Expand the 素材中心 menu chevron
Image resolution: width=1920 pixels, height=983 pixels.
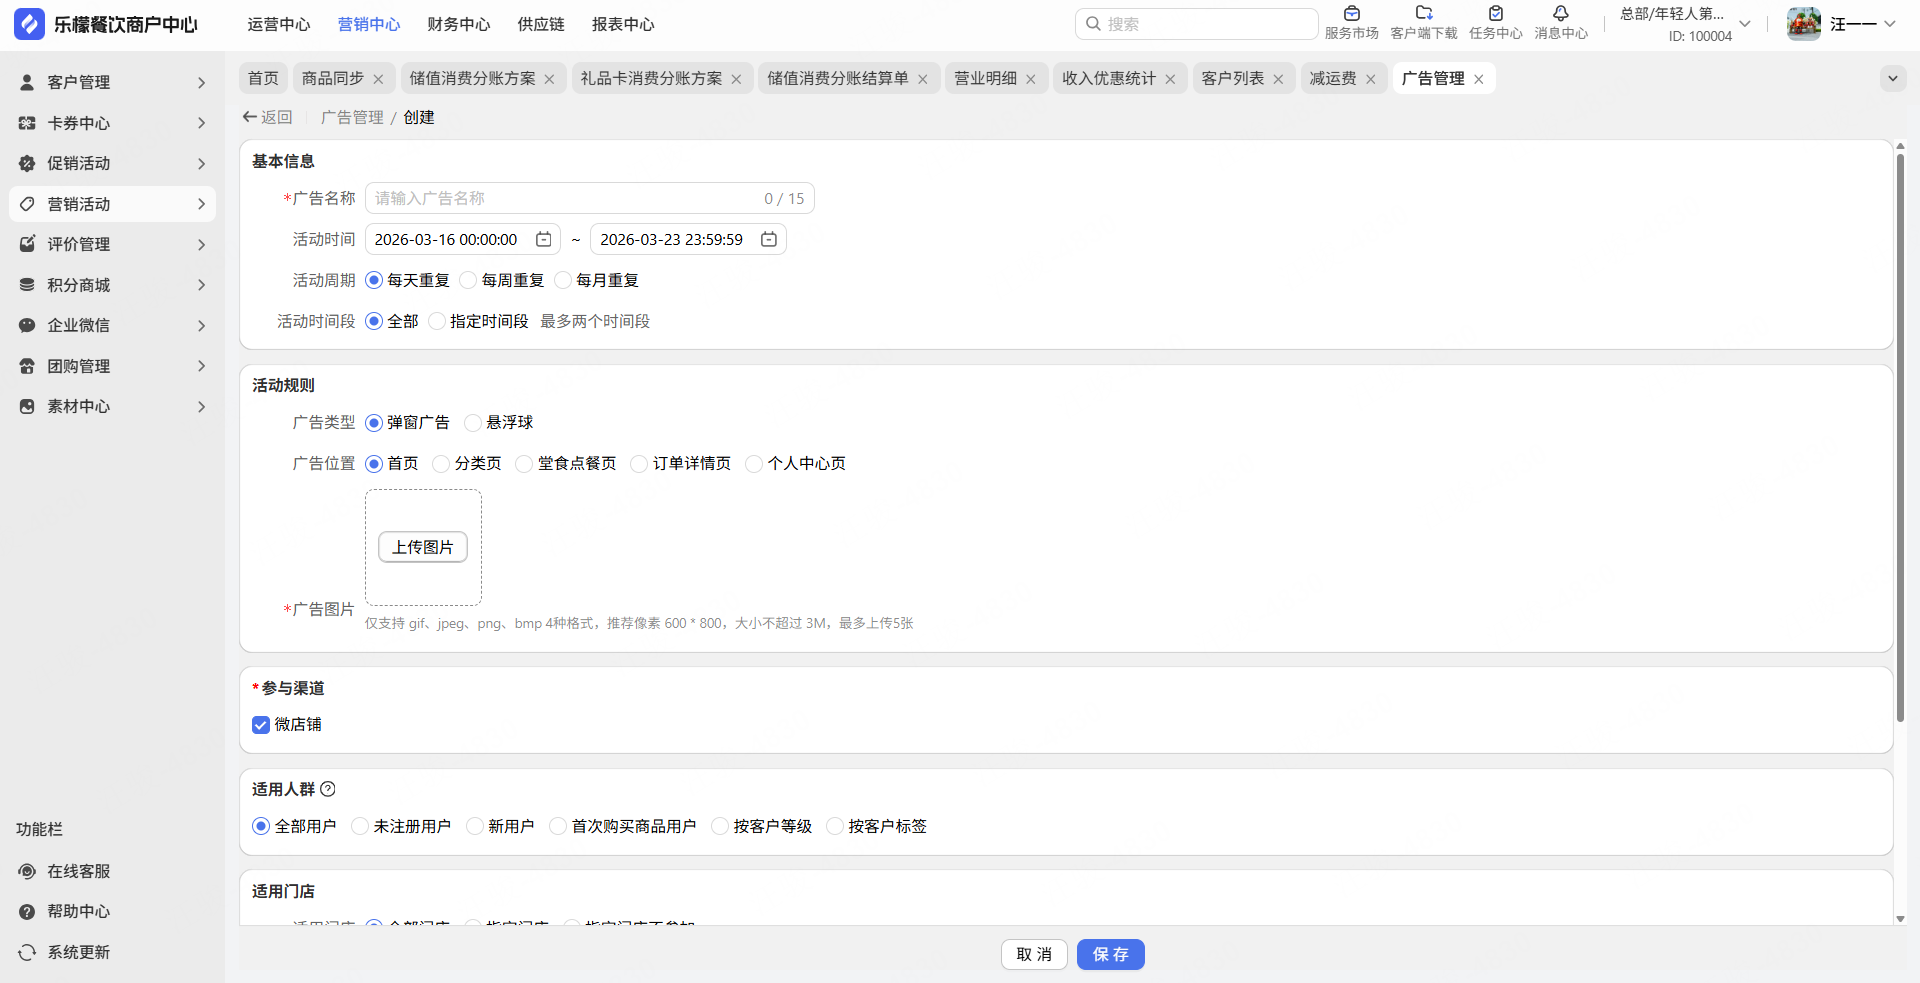[201, 406]
